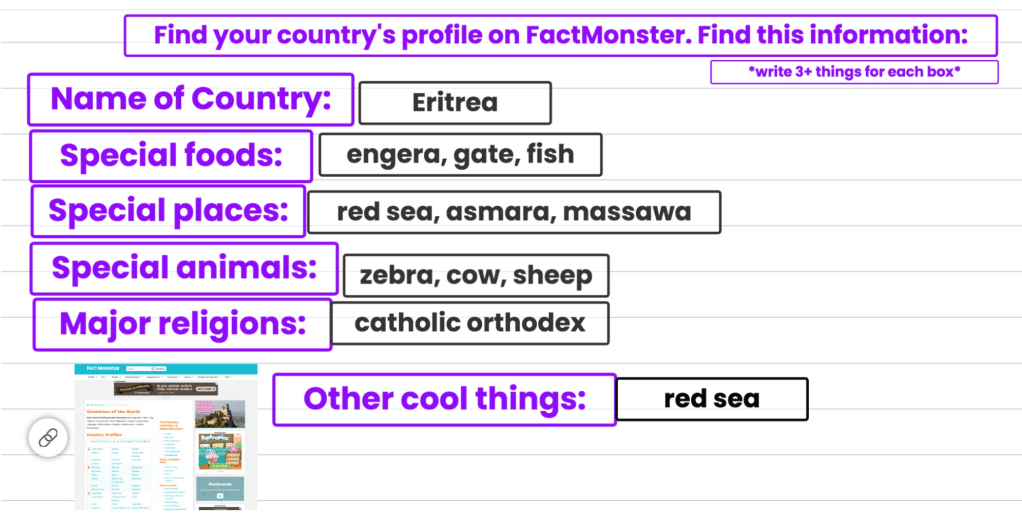Click the Flashcards box in the screenshot
The image size is (1022, 531).
pos(219,489)
